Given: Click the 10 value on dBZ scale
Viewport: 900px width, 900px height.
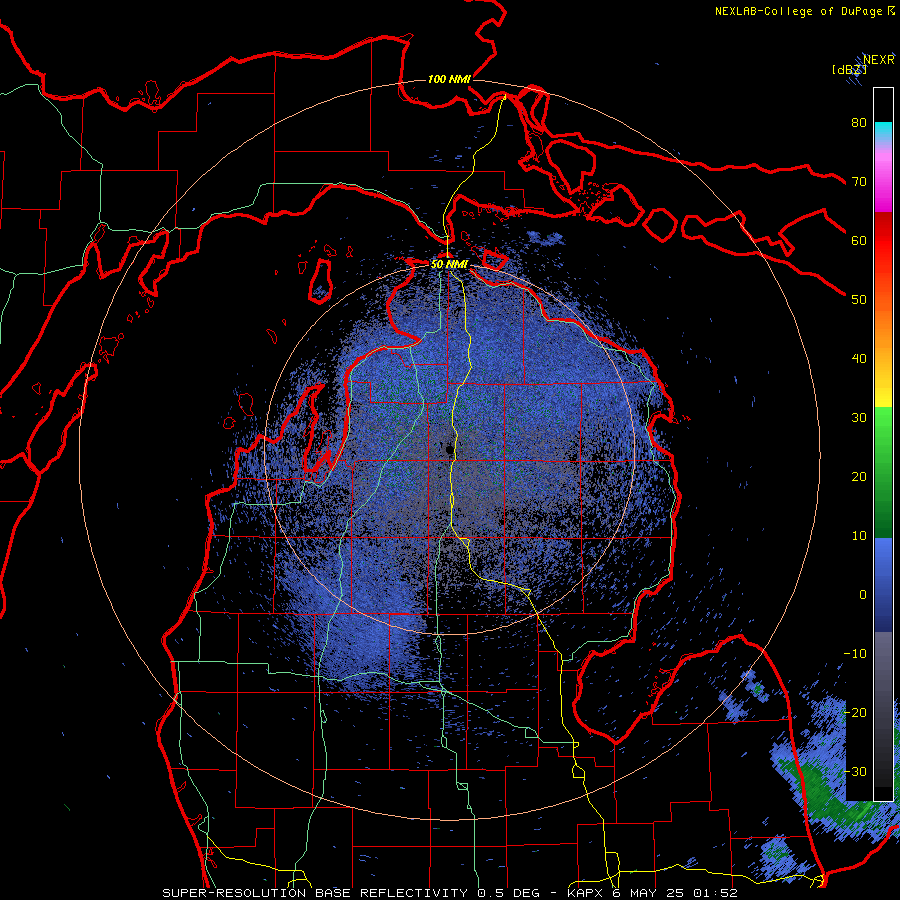Looking at the screenshot, I should [859, 536].
